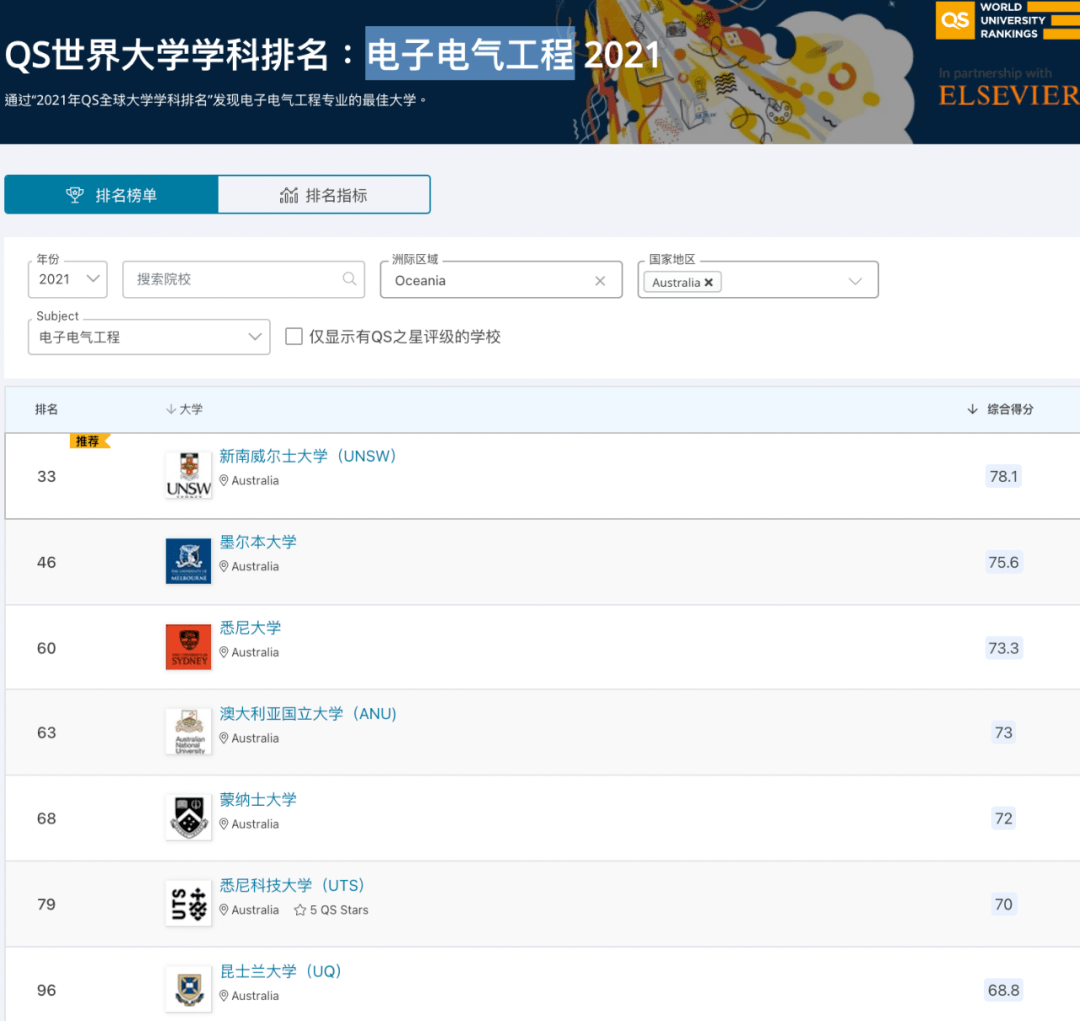1080x1021 pixels.
Task: Switch to the 排名指标 tab
Action: tap(323, 194)
